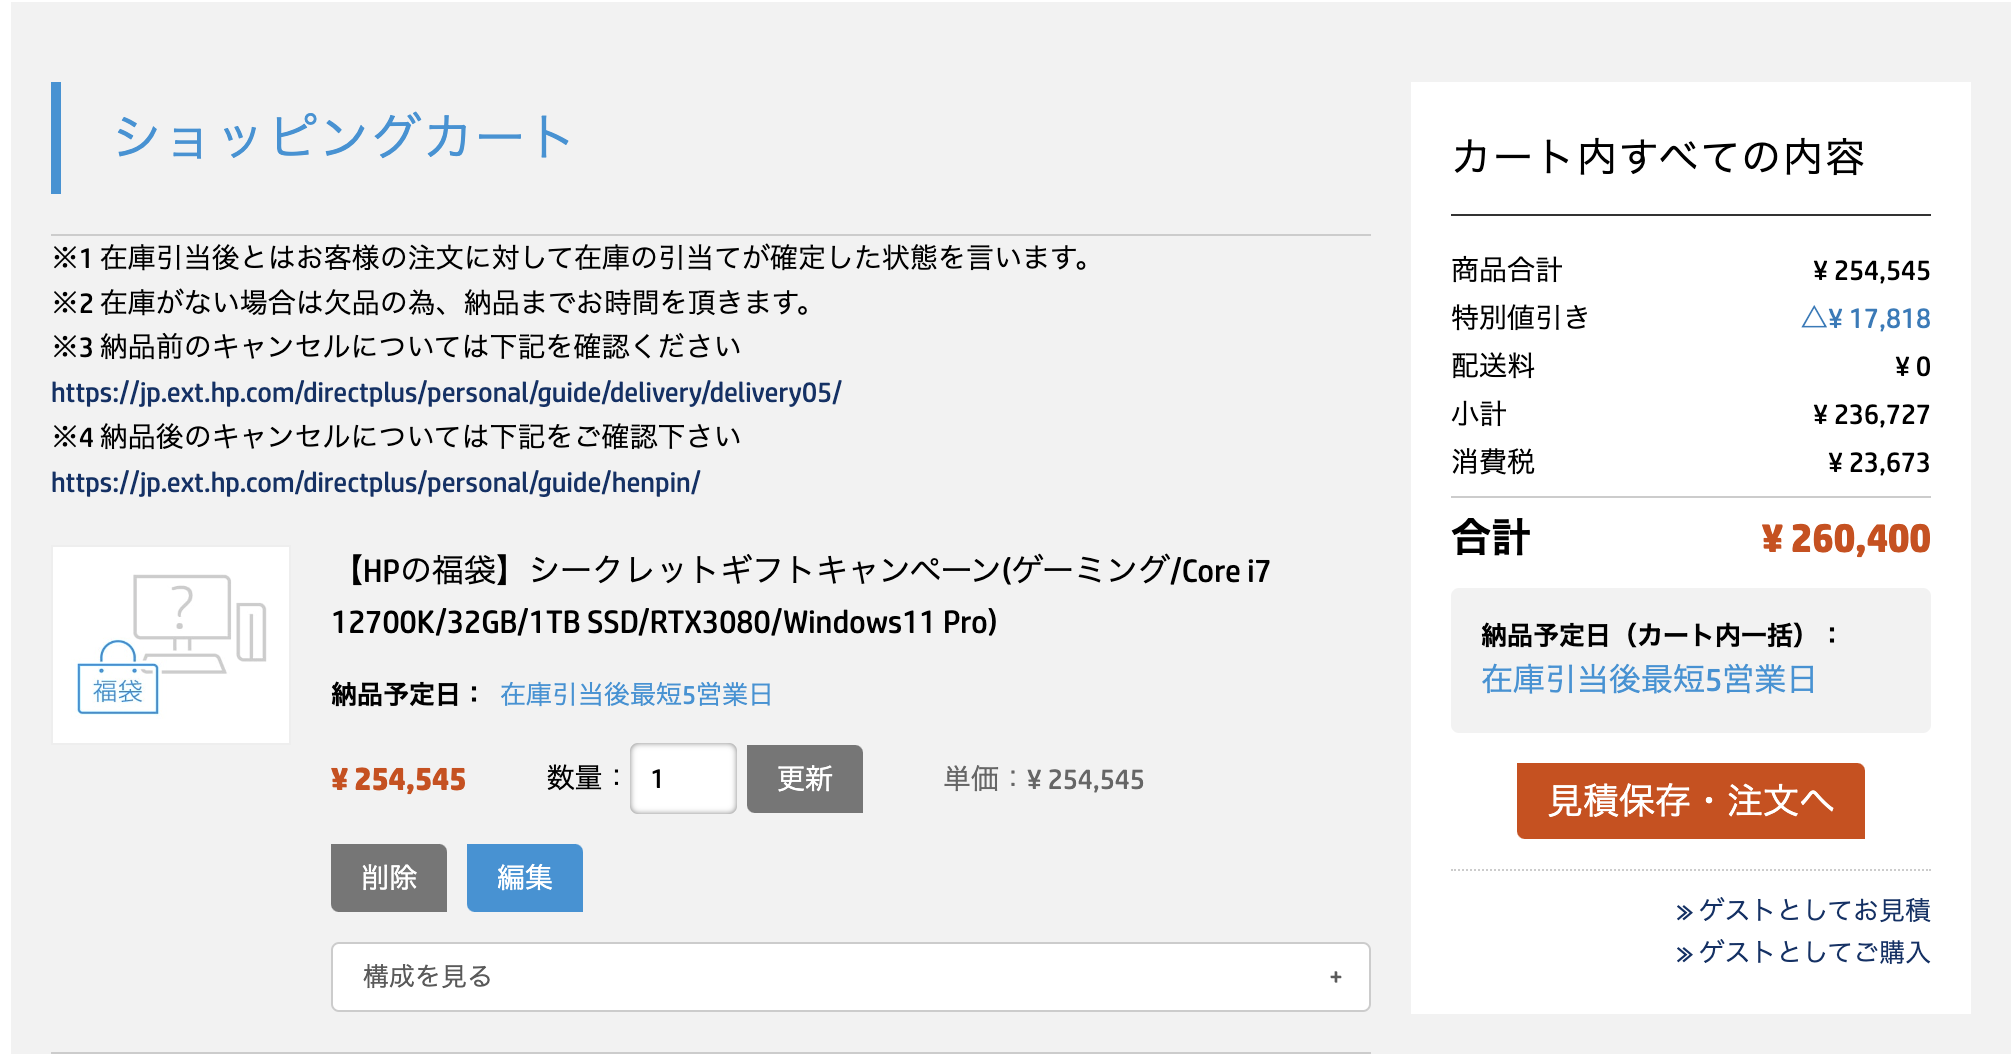Viewport: 2014px width, 1054px height.
Task: Click the 小計 ¥236,727 value
Action: click(1871, 414)
